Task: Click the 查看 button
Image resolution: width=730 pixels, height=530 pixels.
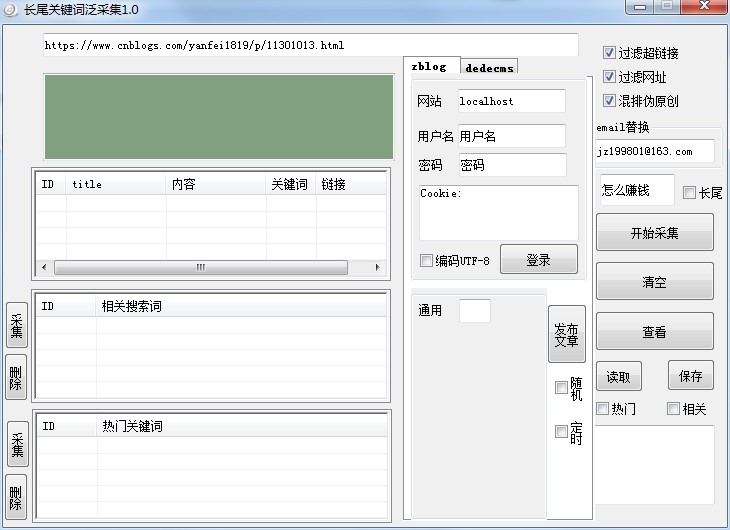Action: tap(655, 332)
